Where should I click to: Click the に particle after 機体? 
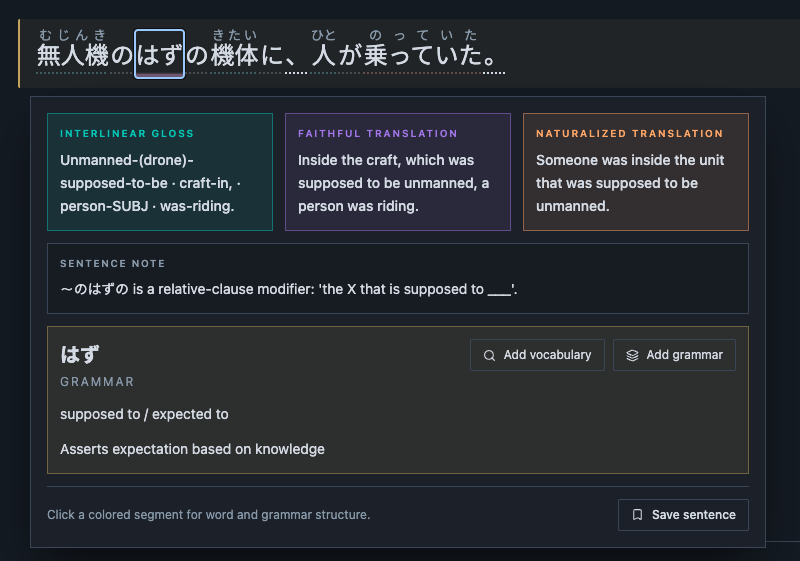(x=272, y=55)
